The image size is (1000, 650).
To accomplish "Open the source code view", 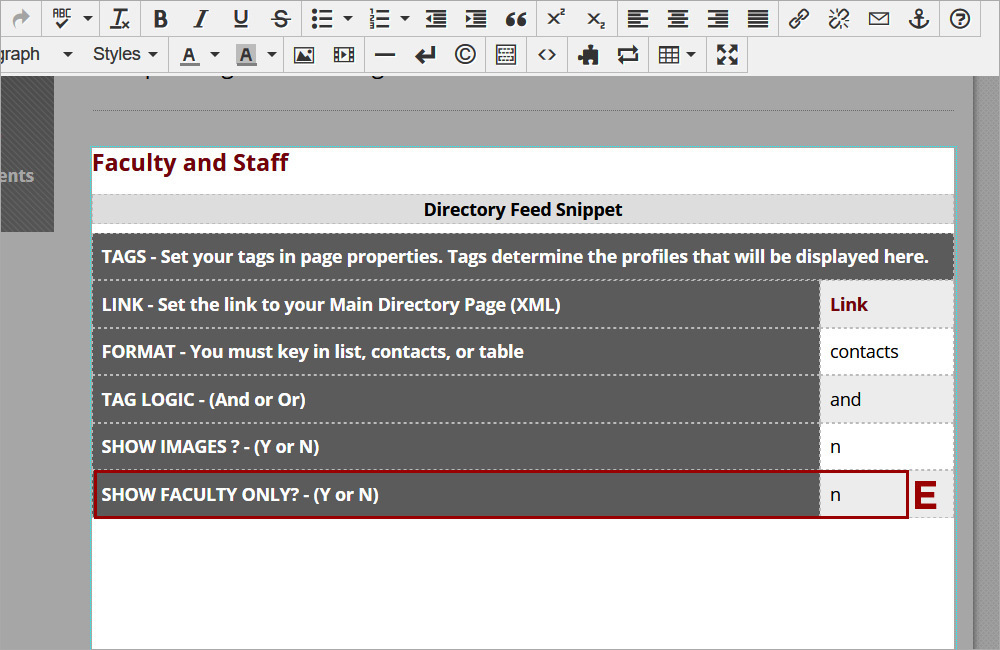I will pyautogui.click(x=547, y=54).
